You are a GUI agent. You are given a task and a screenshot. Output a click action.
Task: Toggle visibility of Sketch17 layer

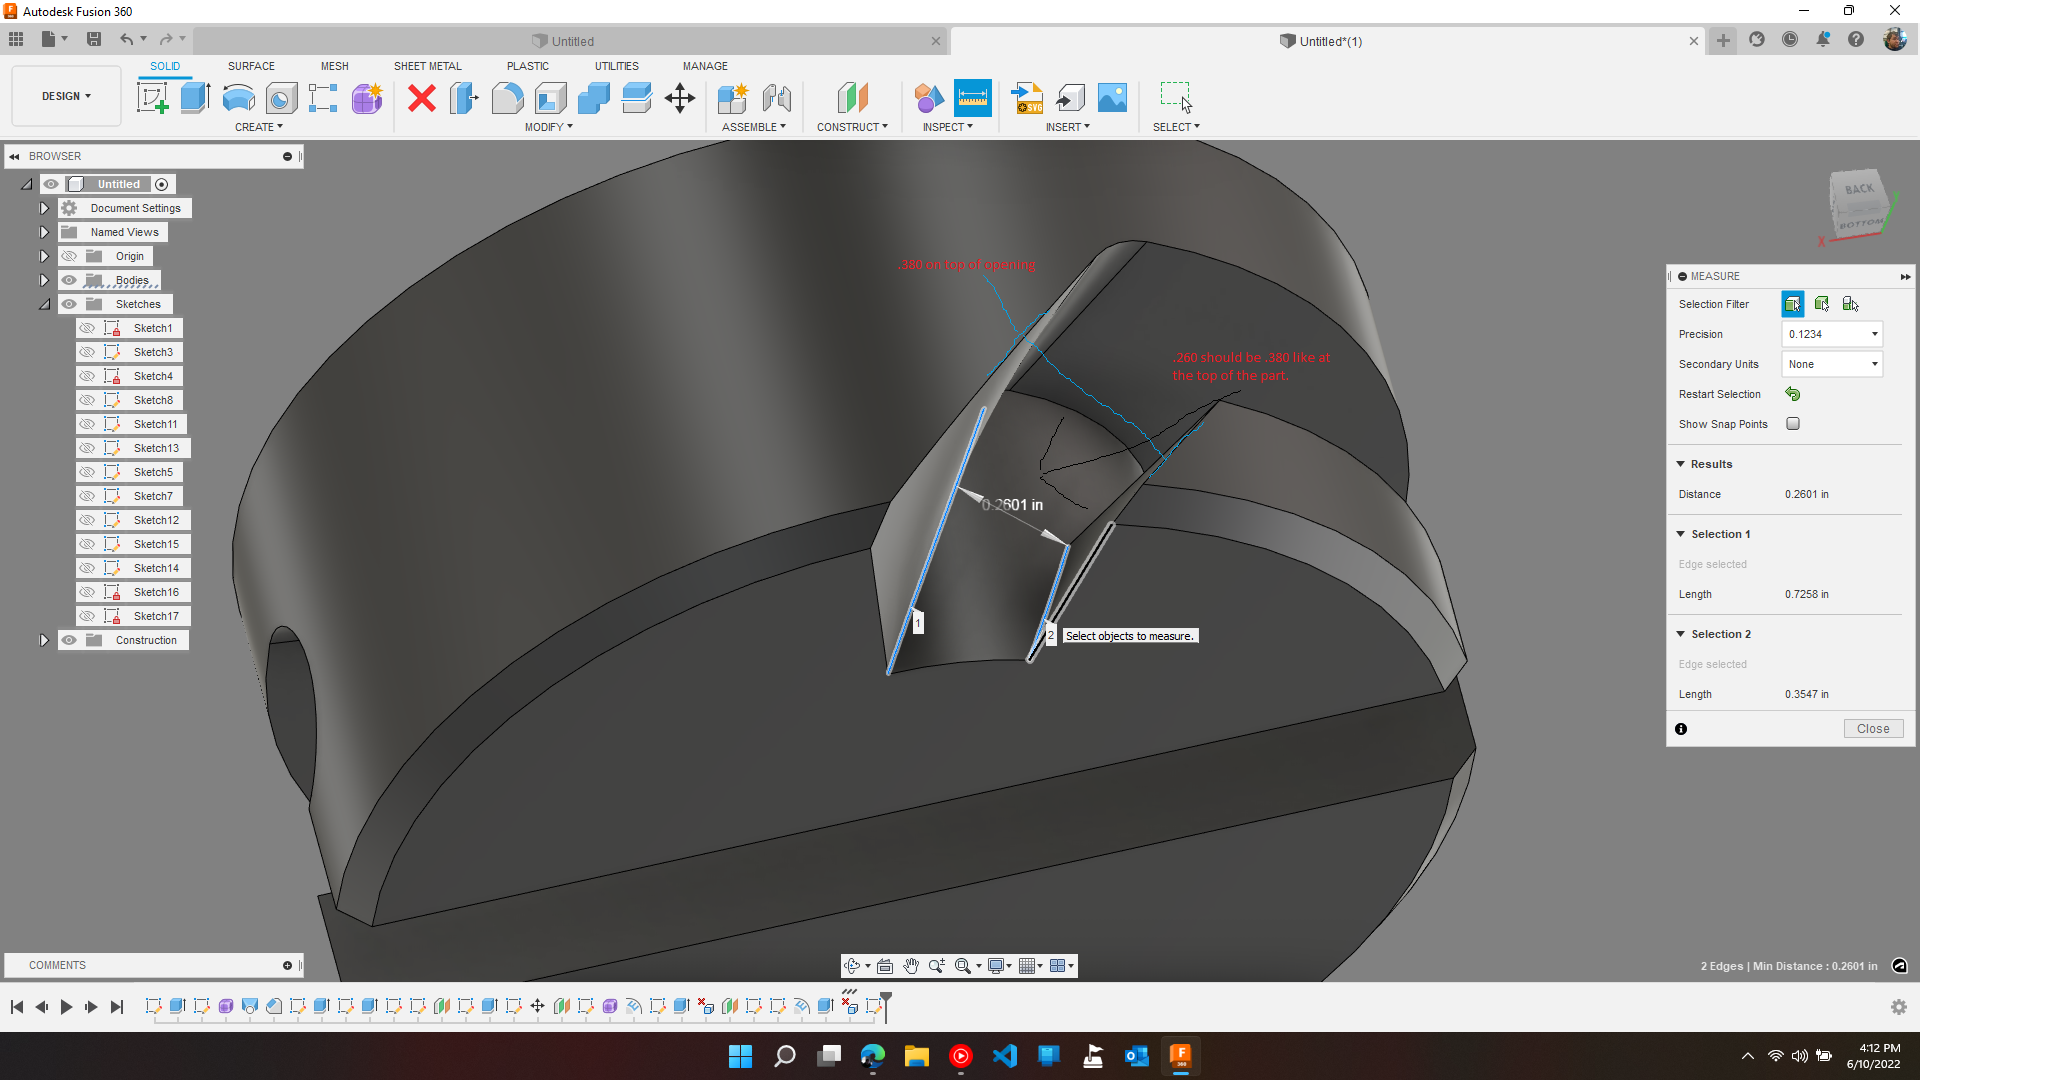tap(87, 614)
